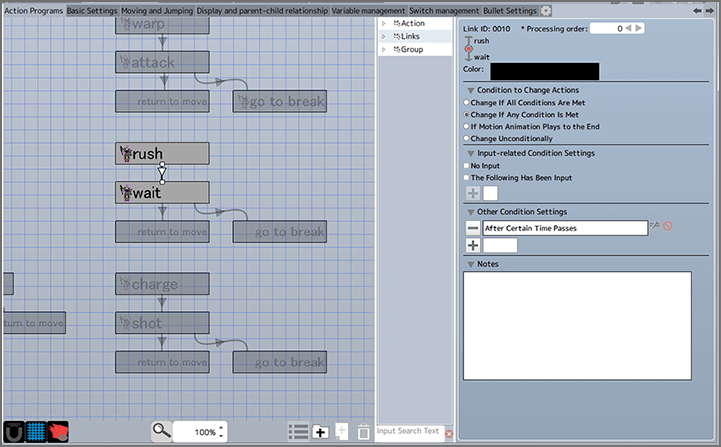Open Display and parent-child relationship tab
721x447 pixels.
[262, 11]
